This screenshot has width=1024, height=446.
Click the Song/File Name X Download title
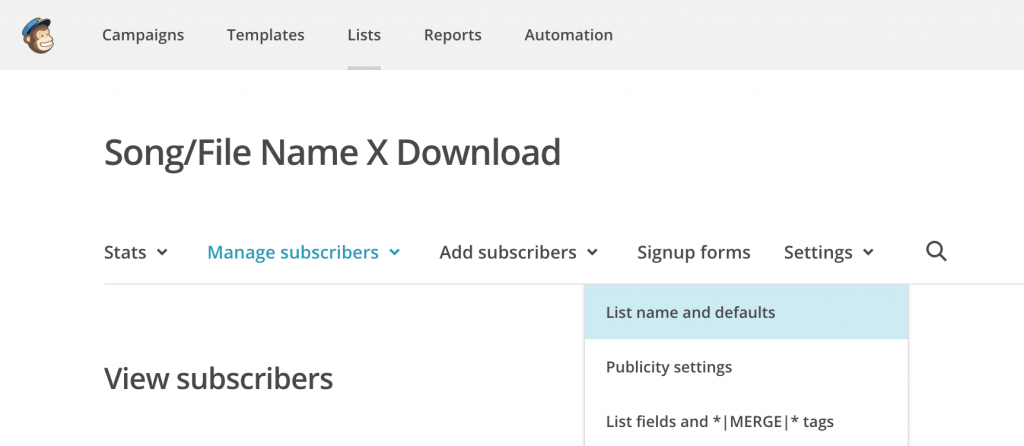point(332,153)
